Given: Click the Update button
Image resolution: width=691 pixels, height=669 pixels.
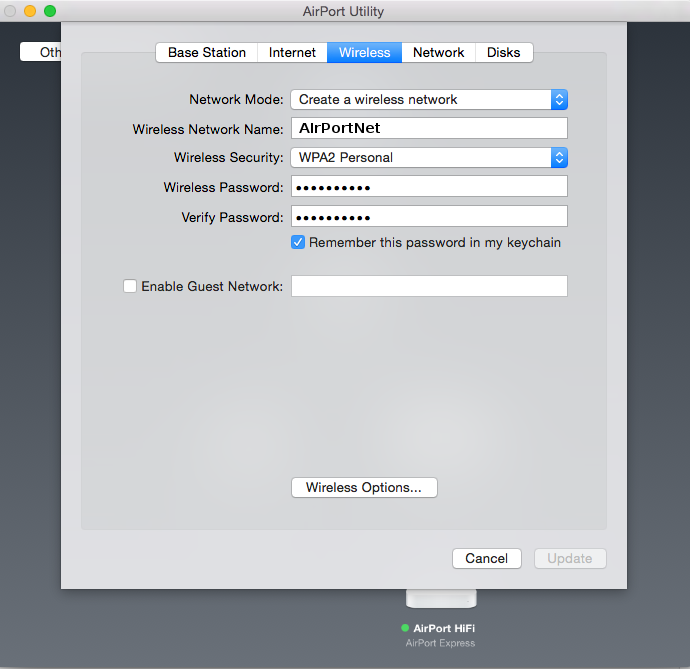Looking at the screenshot, I should pyautogui.click(x=570, y=558).
